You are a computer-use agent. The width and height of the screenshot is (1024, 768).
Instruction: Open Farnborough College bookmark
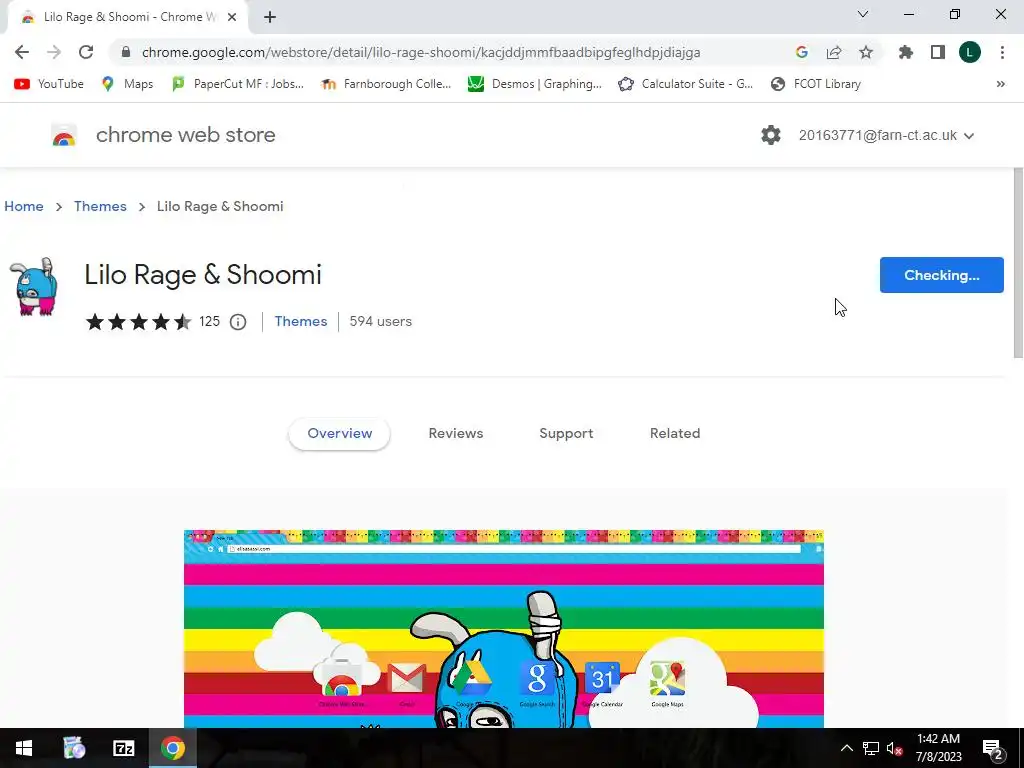point(386,84)
